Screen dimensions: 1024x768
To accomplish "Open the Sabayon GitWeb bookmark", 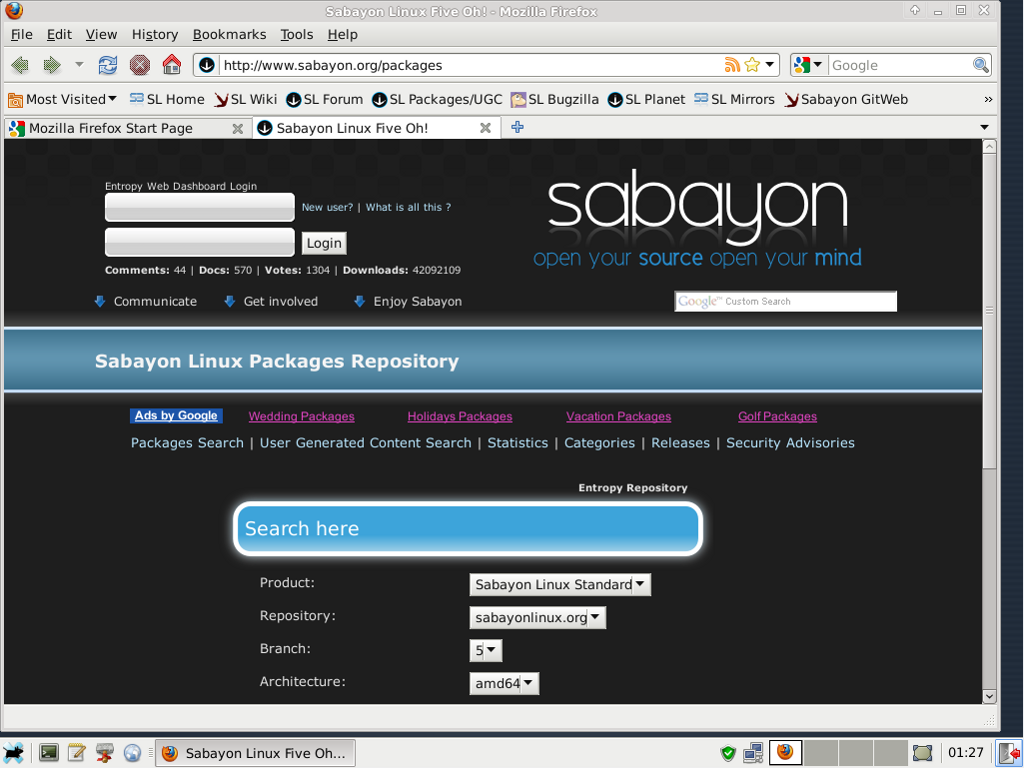I will pyautogui.click(x=846, y=99).
